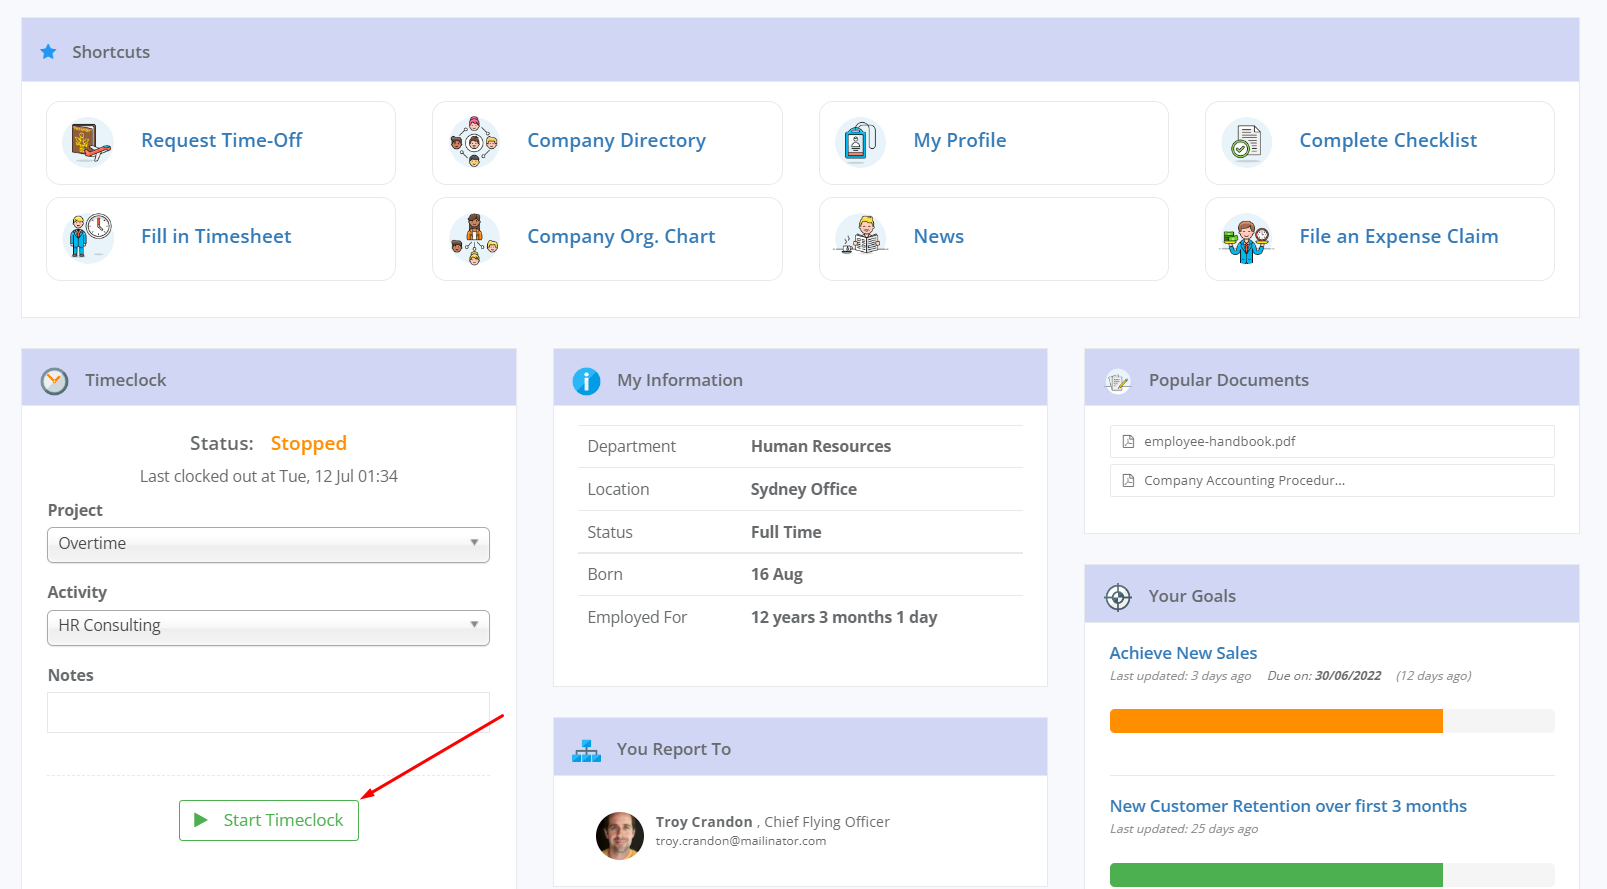Click the Company Org. Chart icon
The image size is (1607, 889).
tap(474, 238)
